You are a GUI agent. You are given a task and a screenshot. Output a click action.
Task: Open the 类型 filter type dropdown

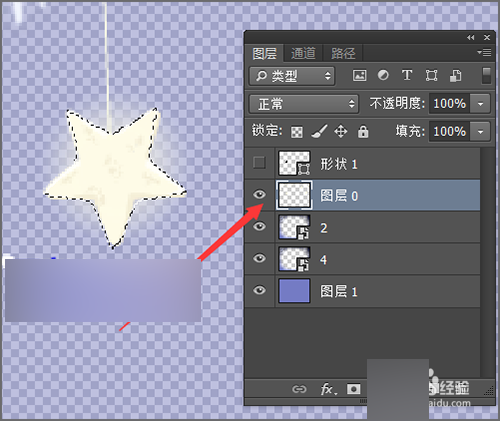[x=292, y=76]
